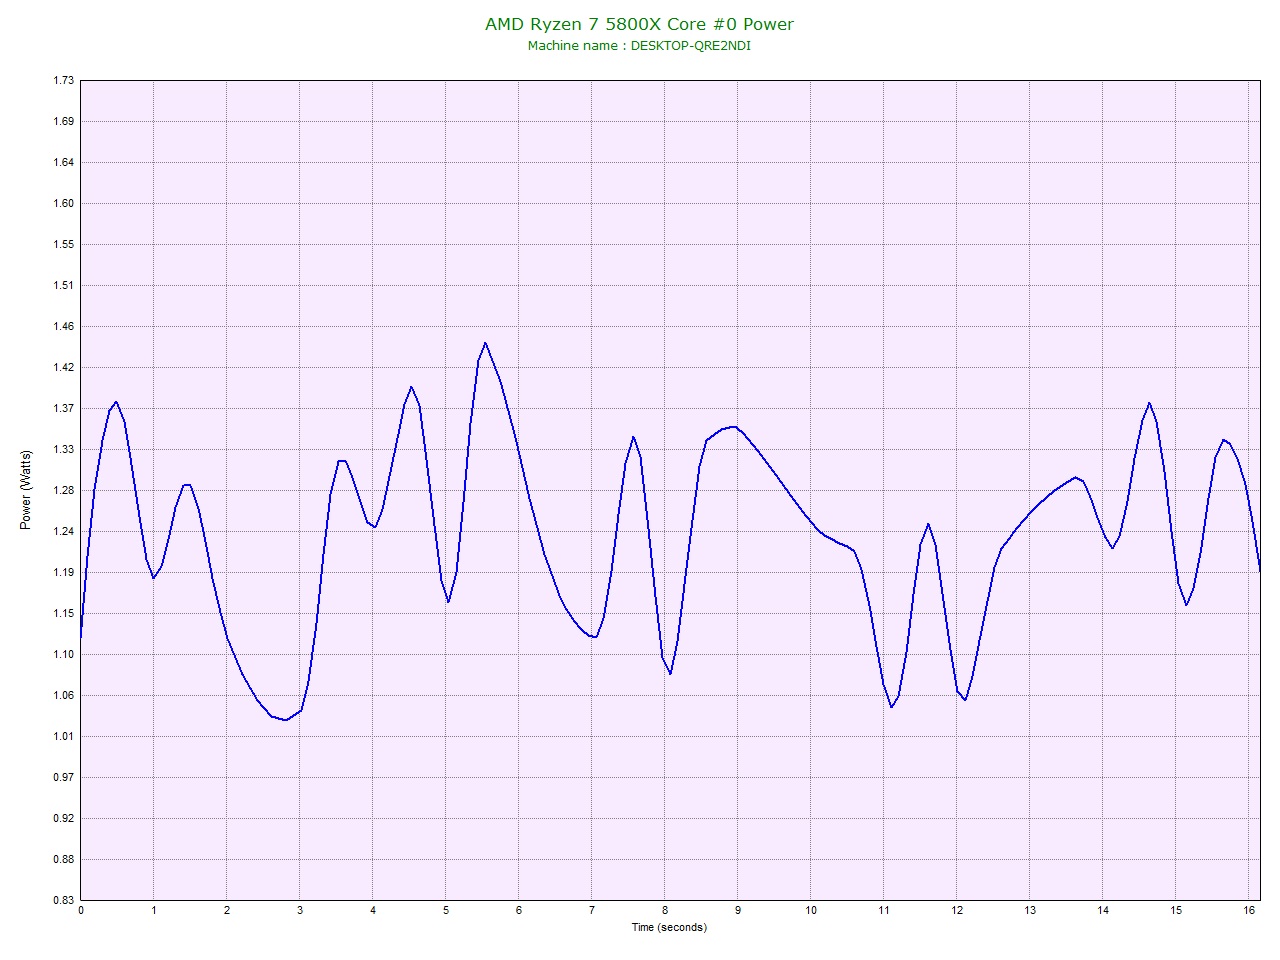Viewport: 1280px width, 960px height.
Task: Click the 1.33 y-axis value
Action: click(63, 449)
